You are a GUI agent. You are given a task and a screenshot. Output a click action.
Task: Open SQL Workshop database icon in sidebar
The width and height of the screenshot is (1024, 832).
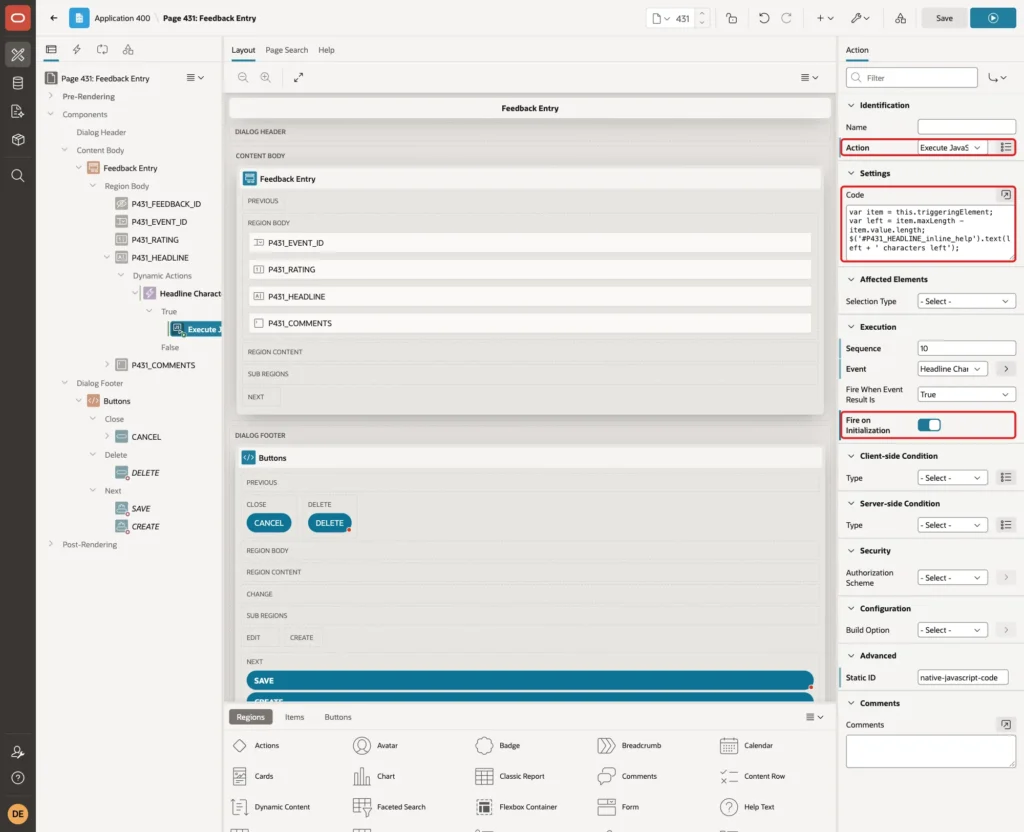[18, 83]
